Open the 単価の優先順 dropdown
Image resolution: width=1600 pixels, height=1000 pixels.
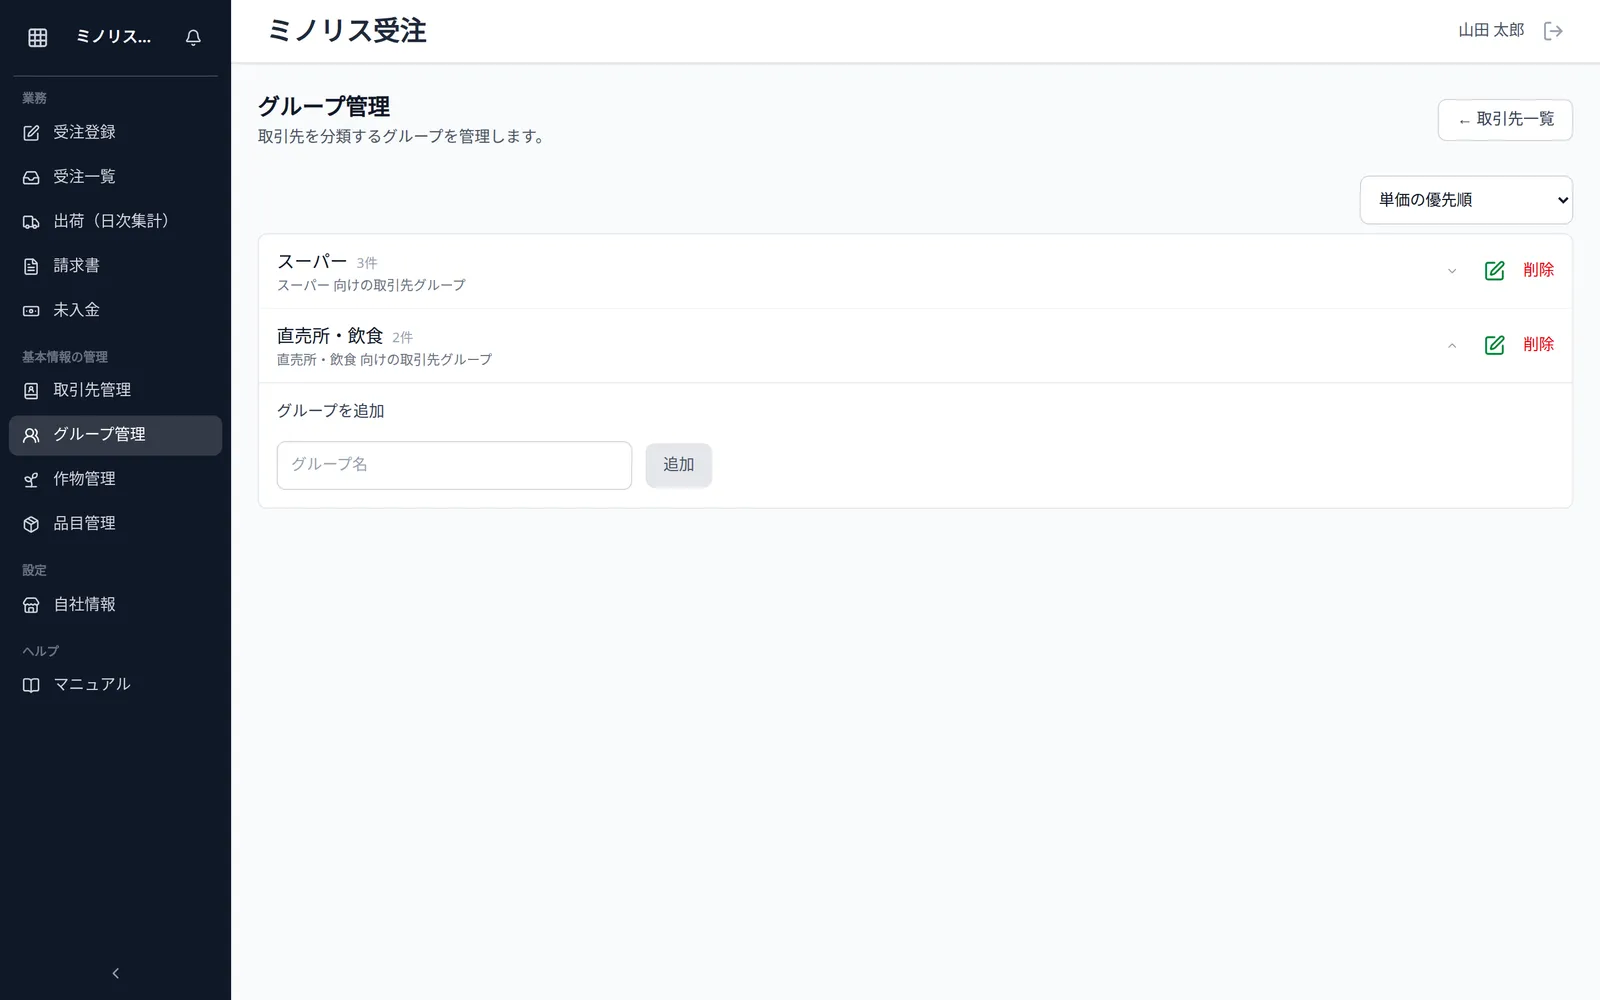tap(1466, 200)
